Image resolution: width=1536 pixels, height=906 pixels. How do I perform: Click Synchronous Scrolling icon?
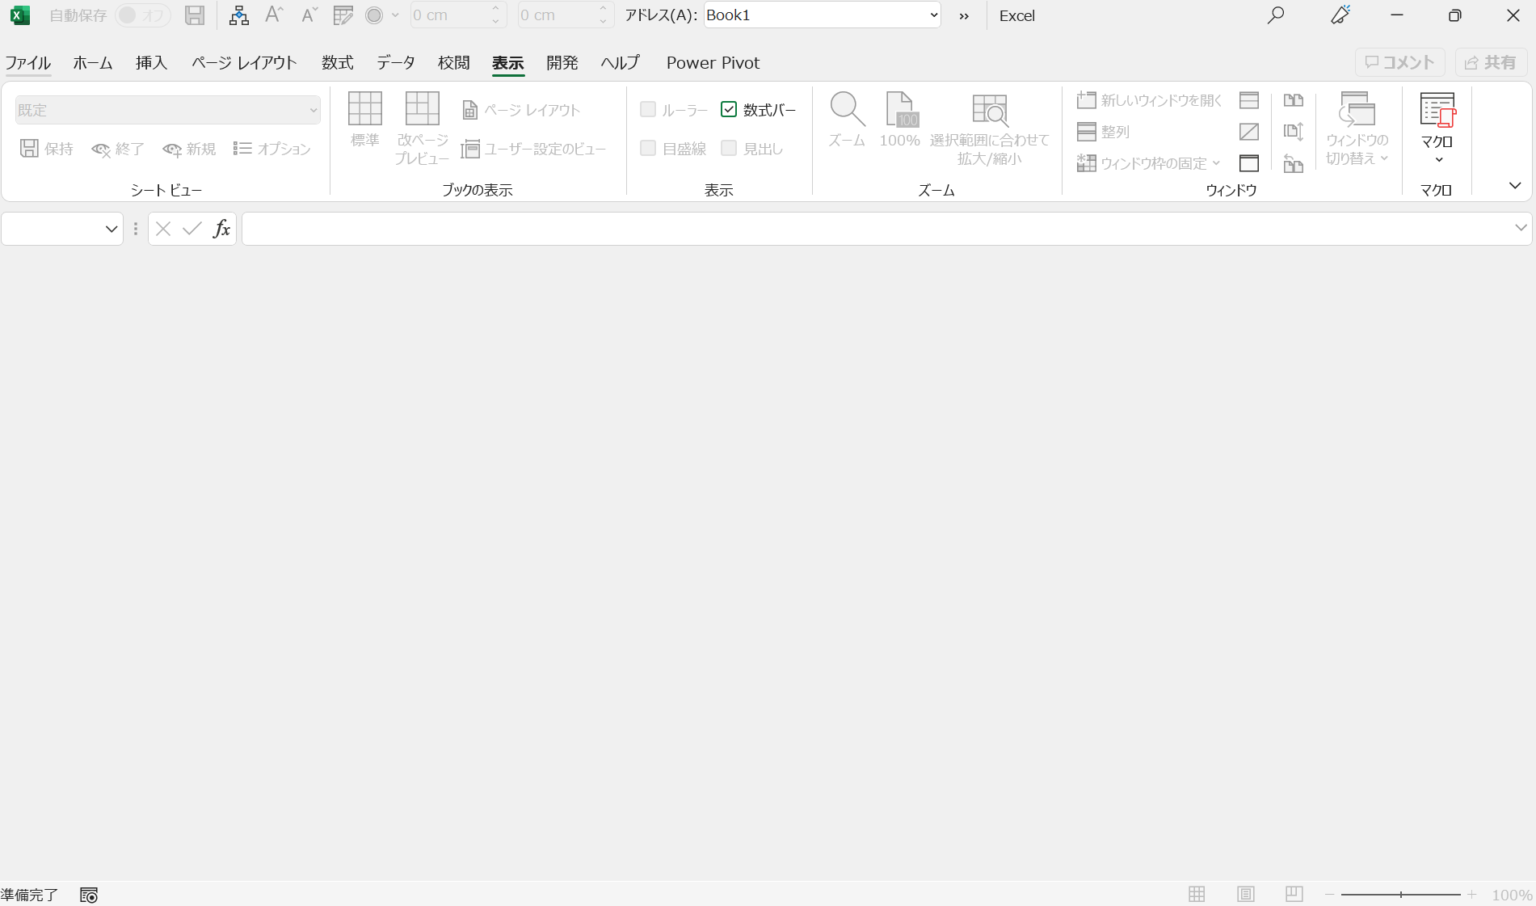1294,132
